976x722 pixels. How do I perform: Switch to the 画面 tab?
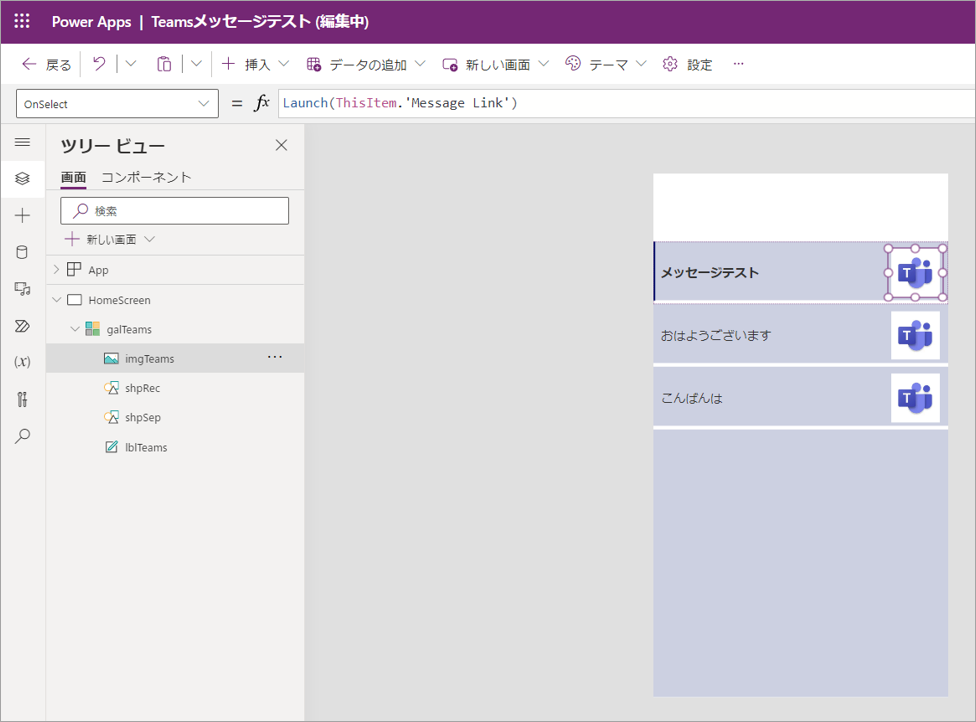click(x=73, y=177)
